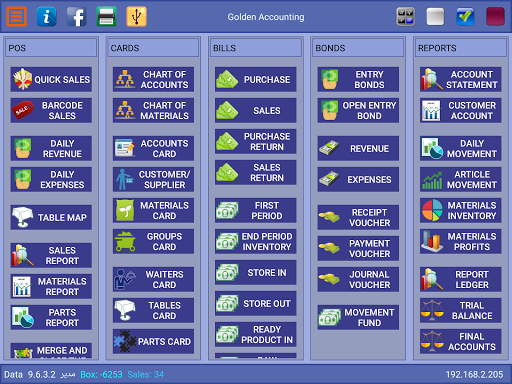
Task: Click the REPORTS section header
Action: [x=460, y=48]
